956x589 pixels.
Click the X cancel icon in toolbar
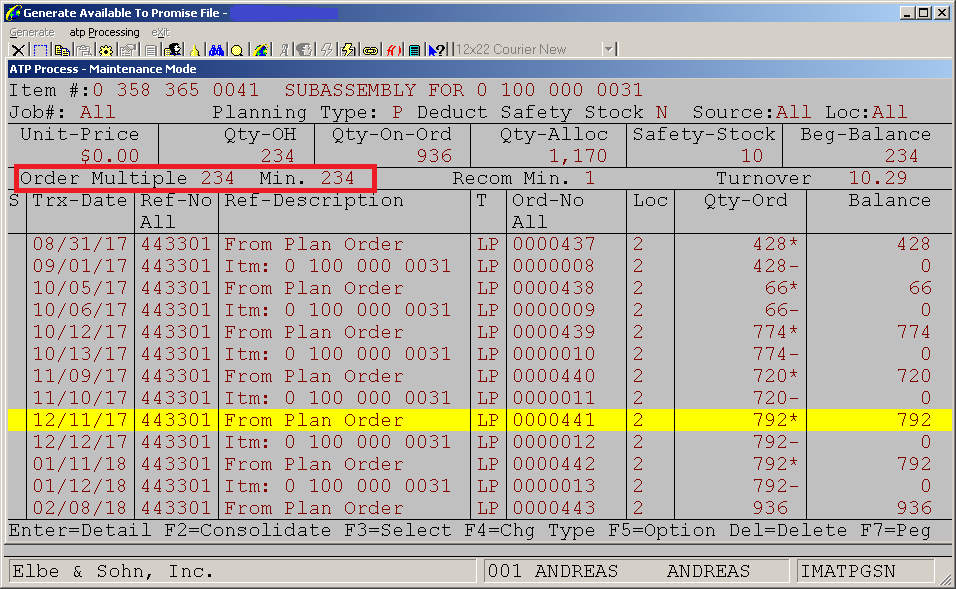pos(18,51)
